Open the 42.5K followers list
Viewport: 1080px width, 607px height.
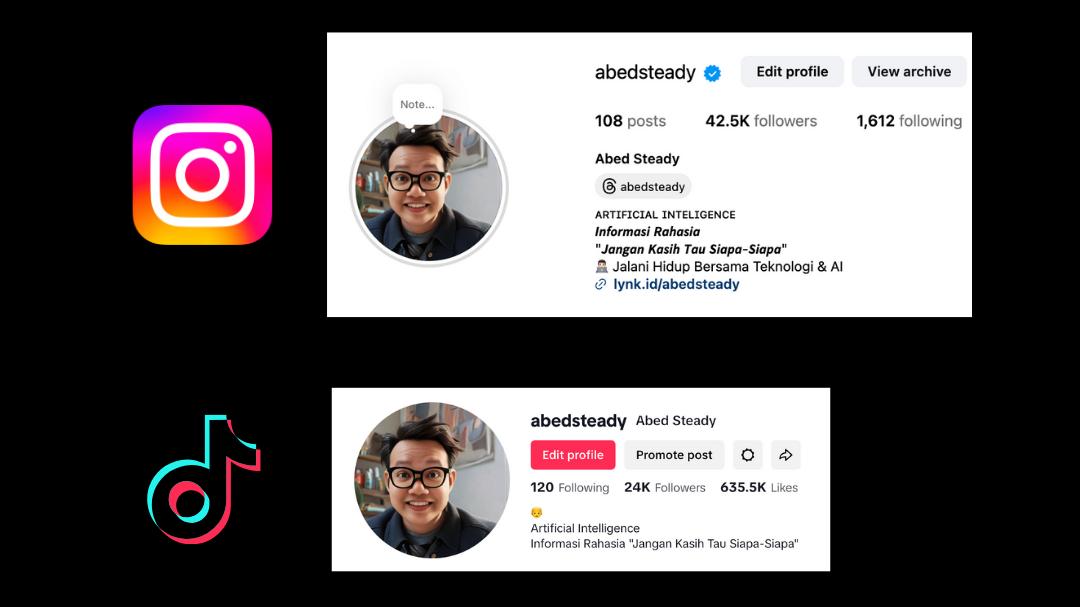(761, 121)
